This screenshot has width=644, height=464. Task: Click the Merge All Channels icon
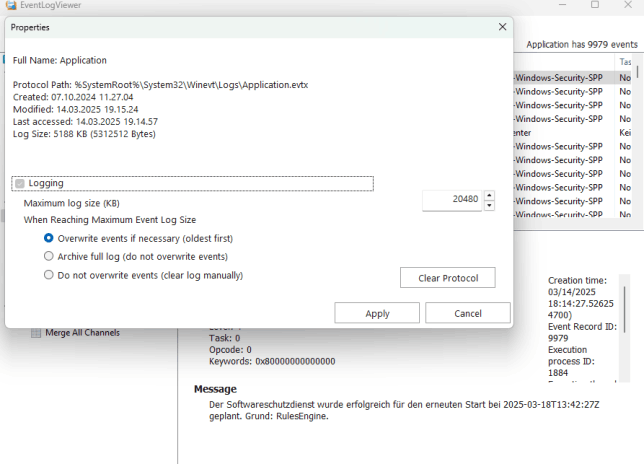37,333
